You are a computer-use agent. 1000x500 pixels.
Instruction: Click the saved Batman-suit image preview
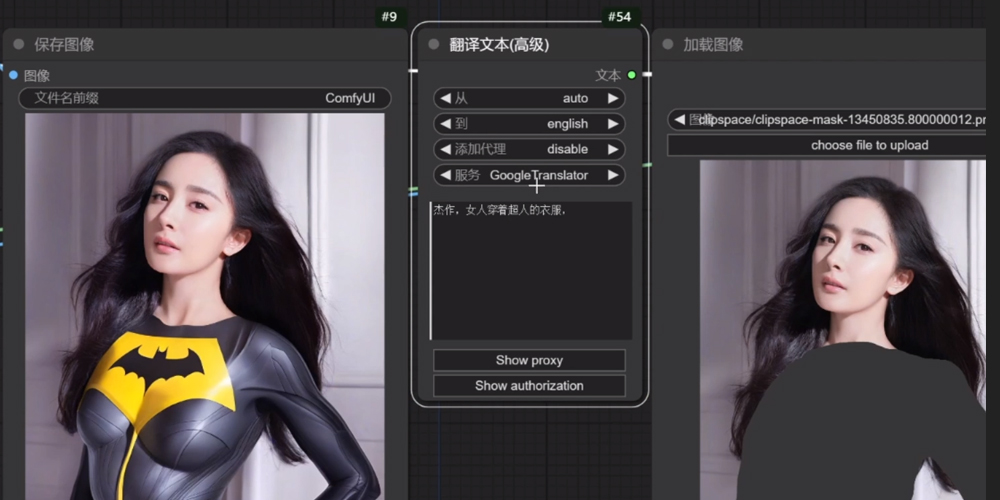(x=205, y=306)
